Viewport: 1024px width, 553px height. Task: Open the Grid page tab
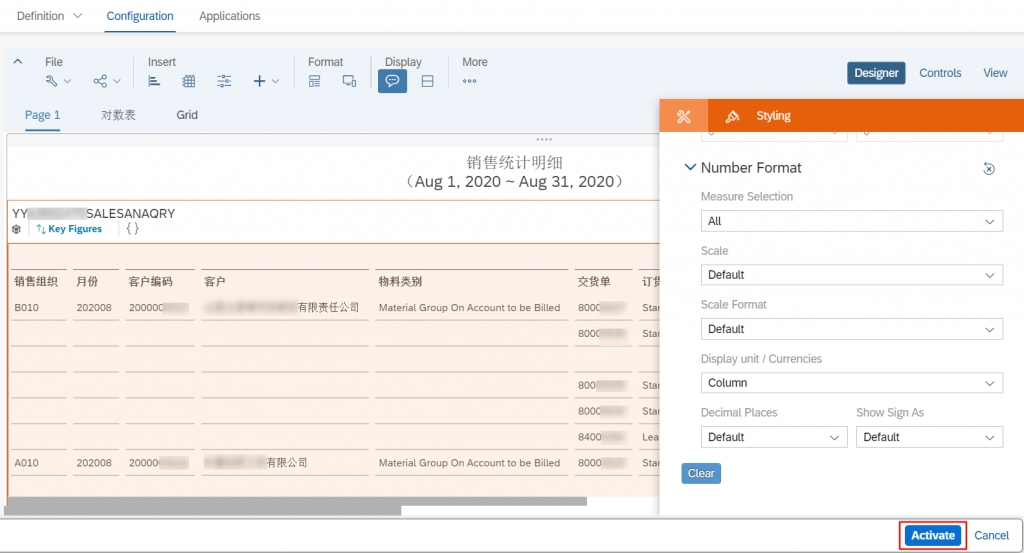click(187, 115)
